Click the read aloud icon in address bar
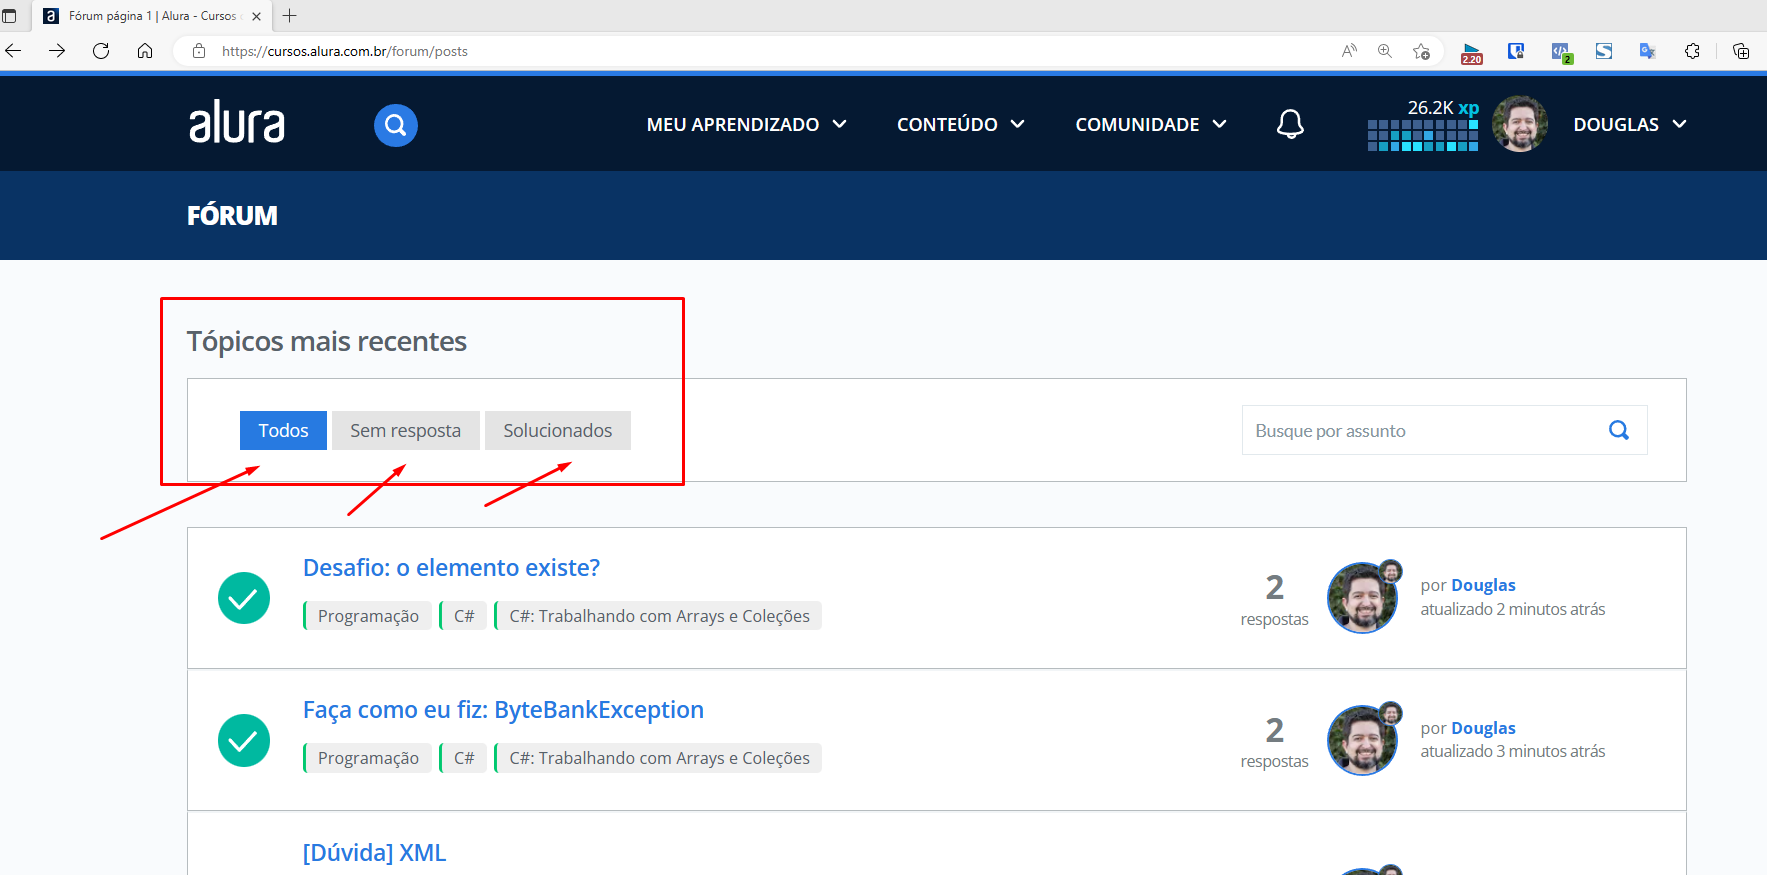This screenshot has width=1767, height=875. (x=1349, y=51)
